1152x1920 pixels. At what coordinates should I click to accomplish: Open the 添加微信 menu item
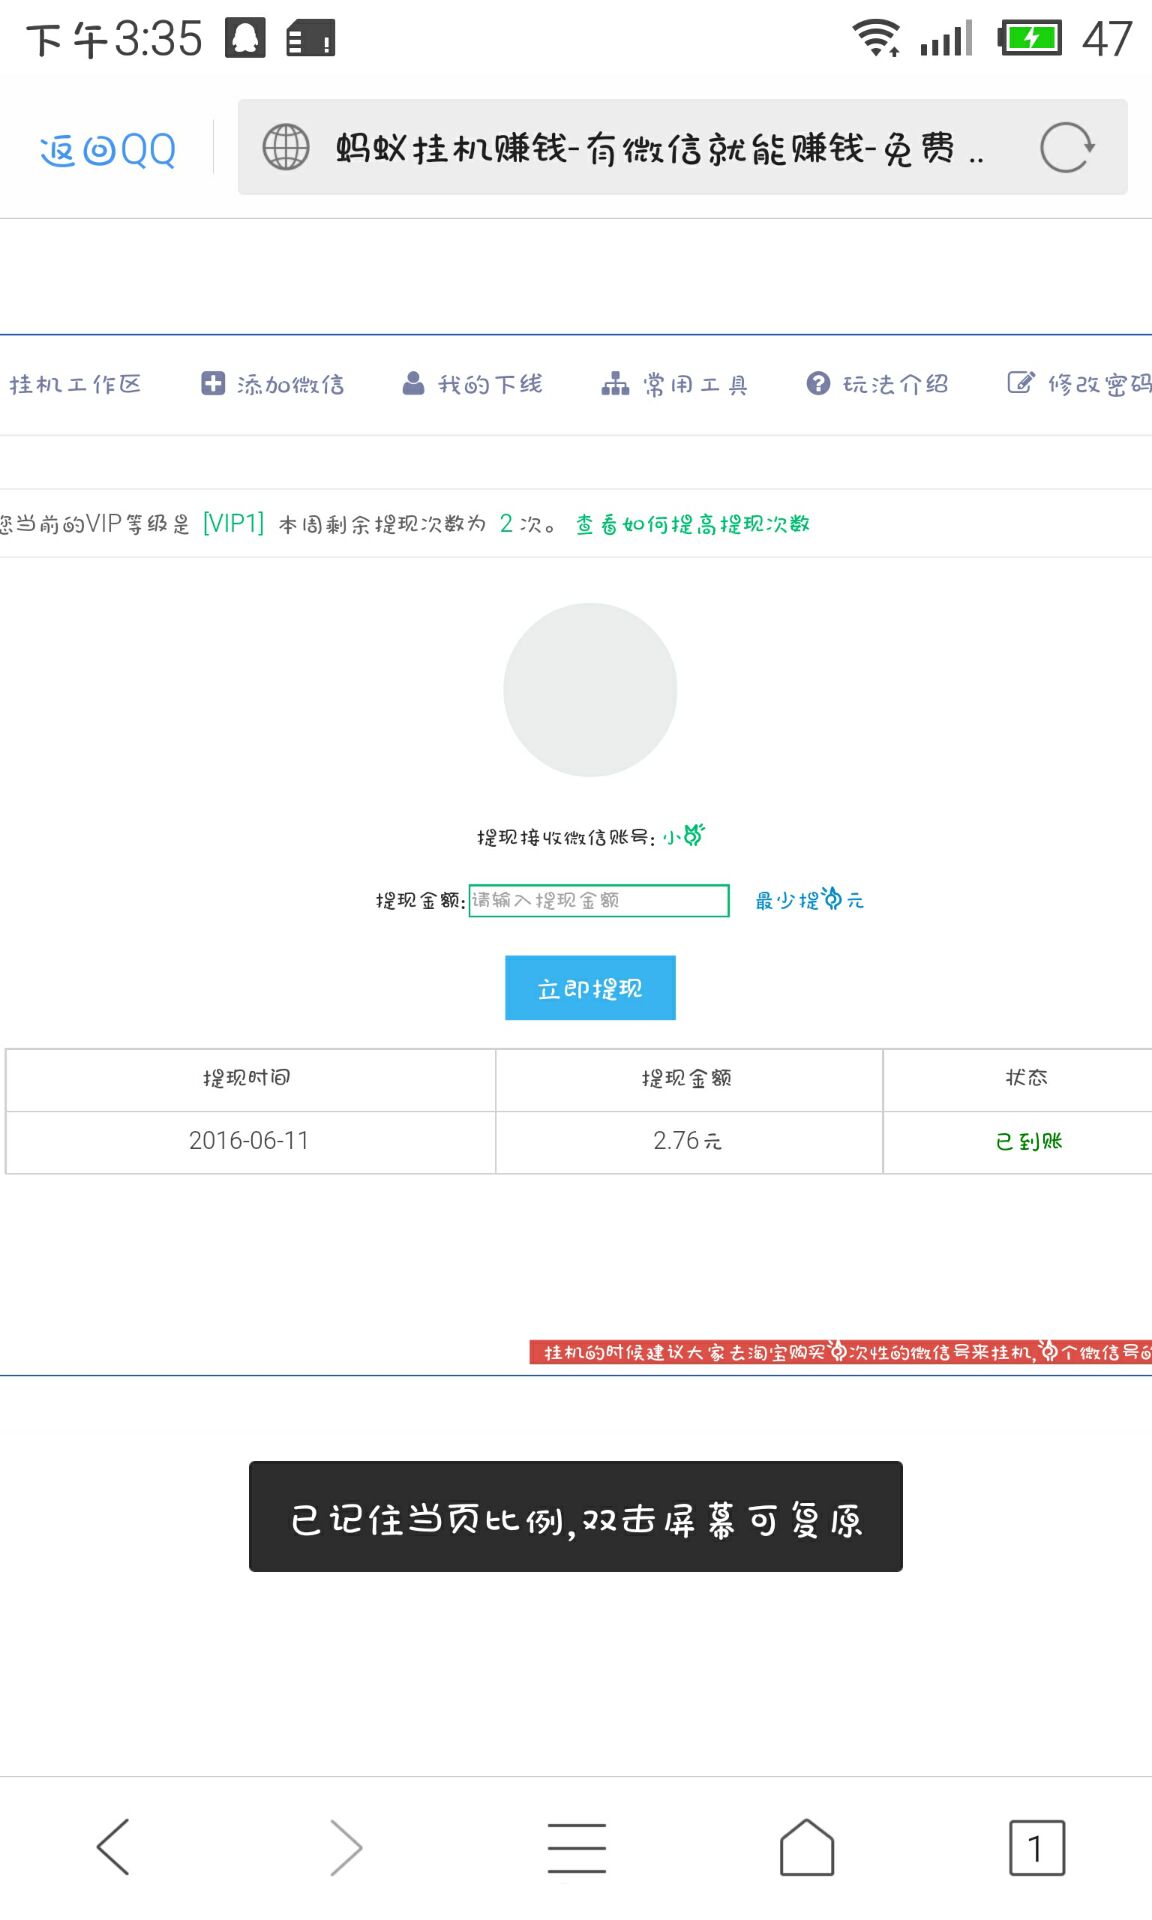coord(273,384)
